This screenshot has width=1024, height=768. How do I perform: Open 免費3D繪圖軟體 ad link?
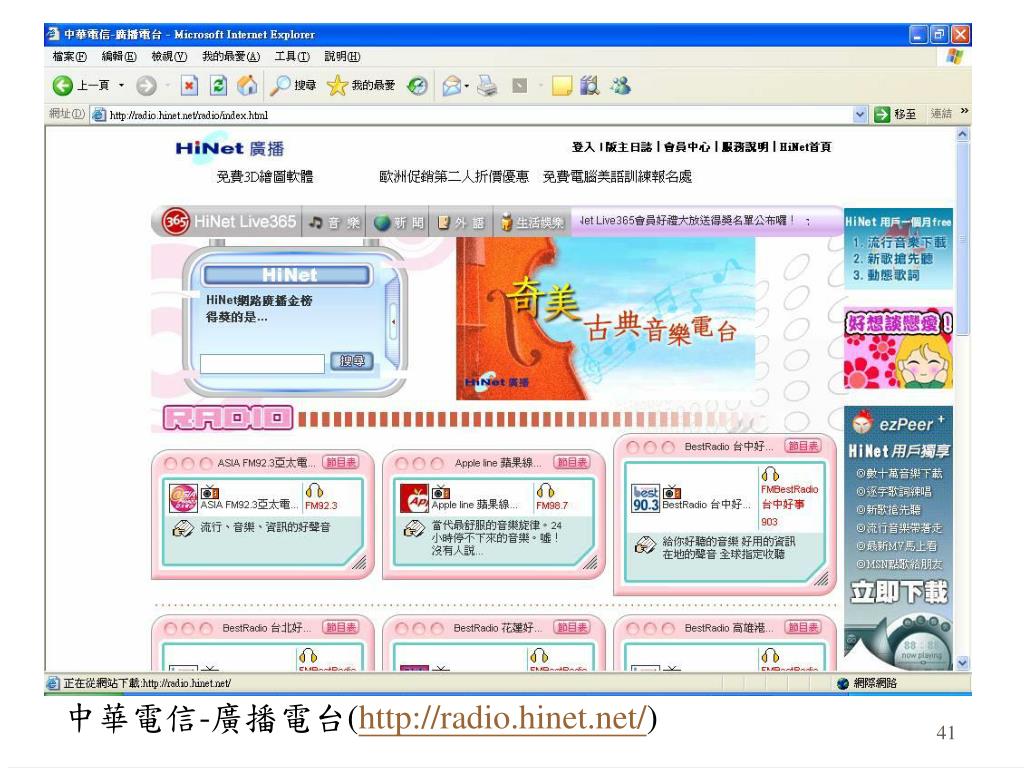[x=264, y=176]
